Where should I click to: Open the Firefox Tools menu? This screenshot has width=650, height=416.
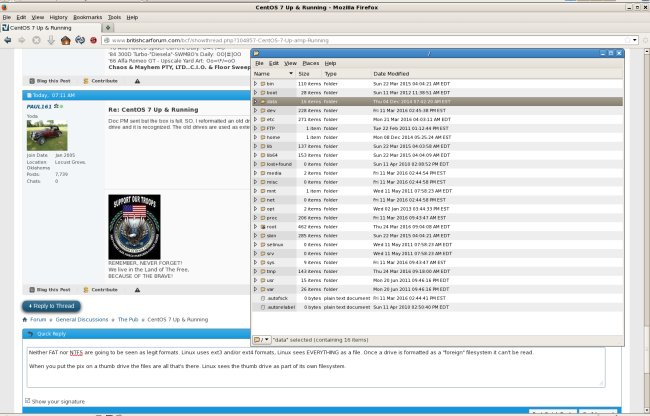(114, 17)
